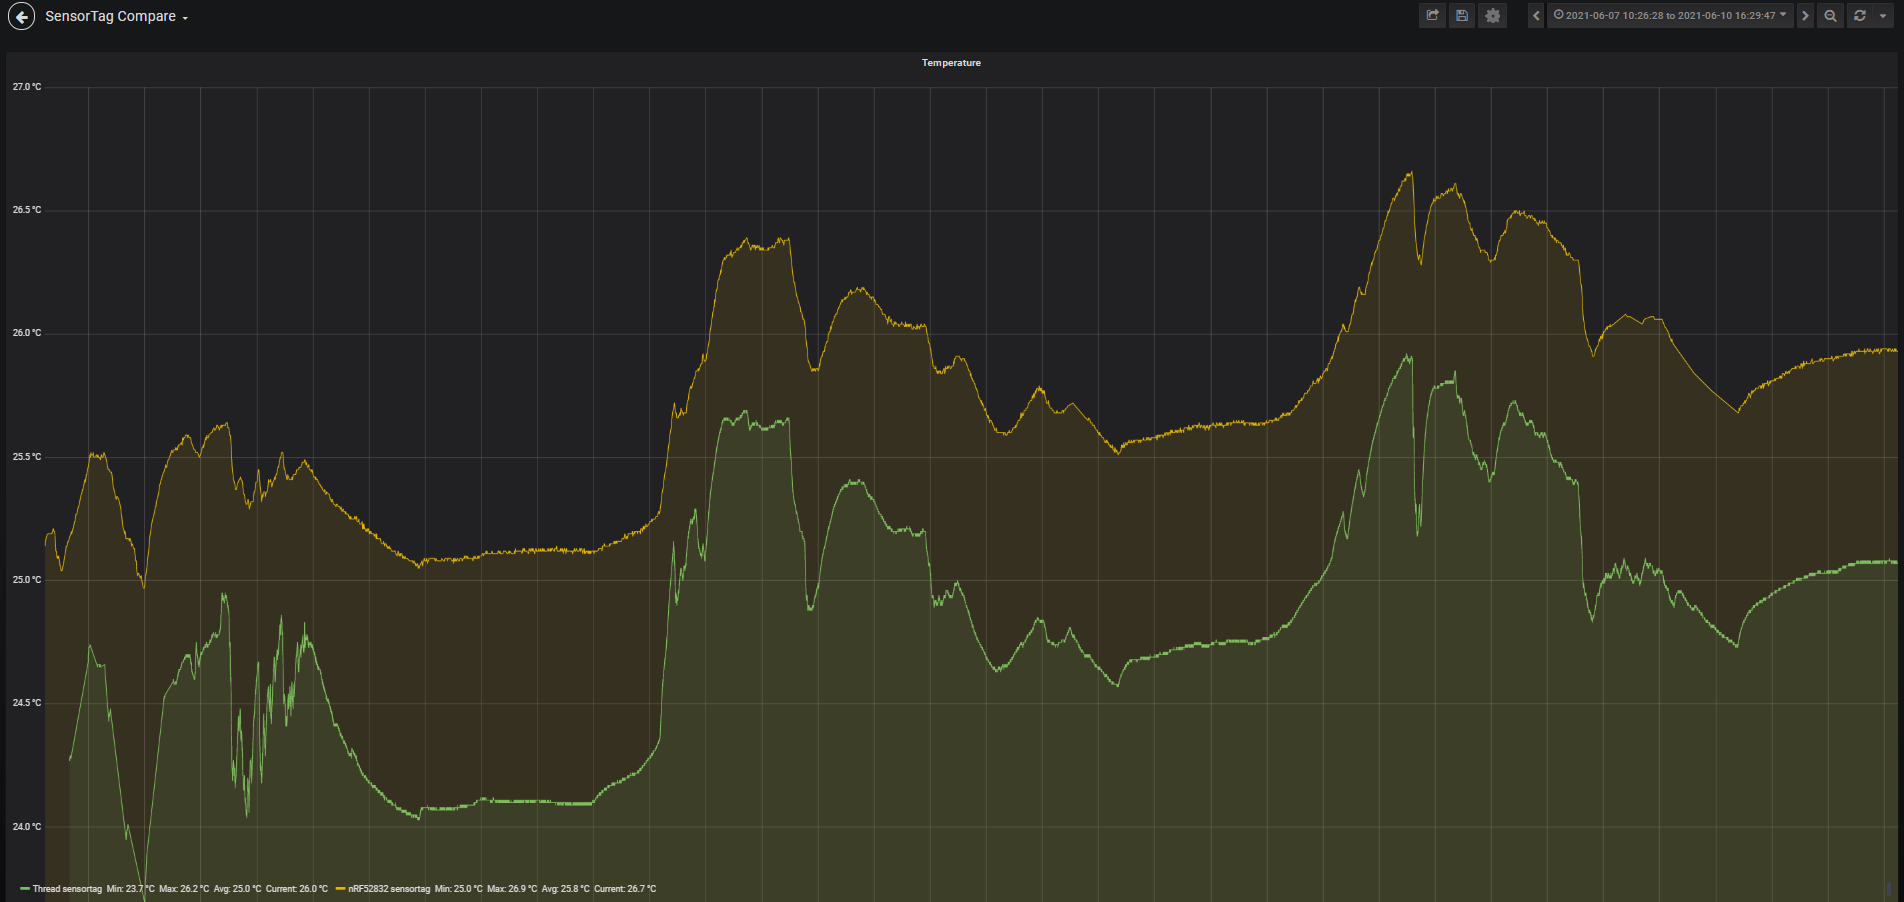Click nRF52832 'Max: 26.9 °C' legend value

[x=512, y=889]
